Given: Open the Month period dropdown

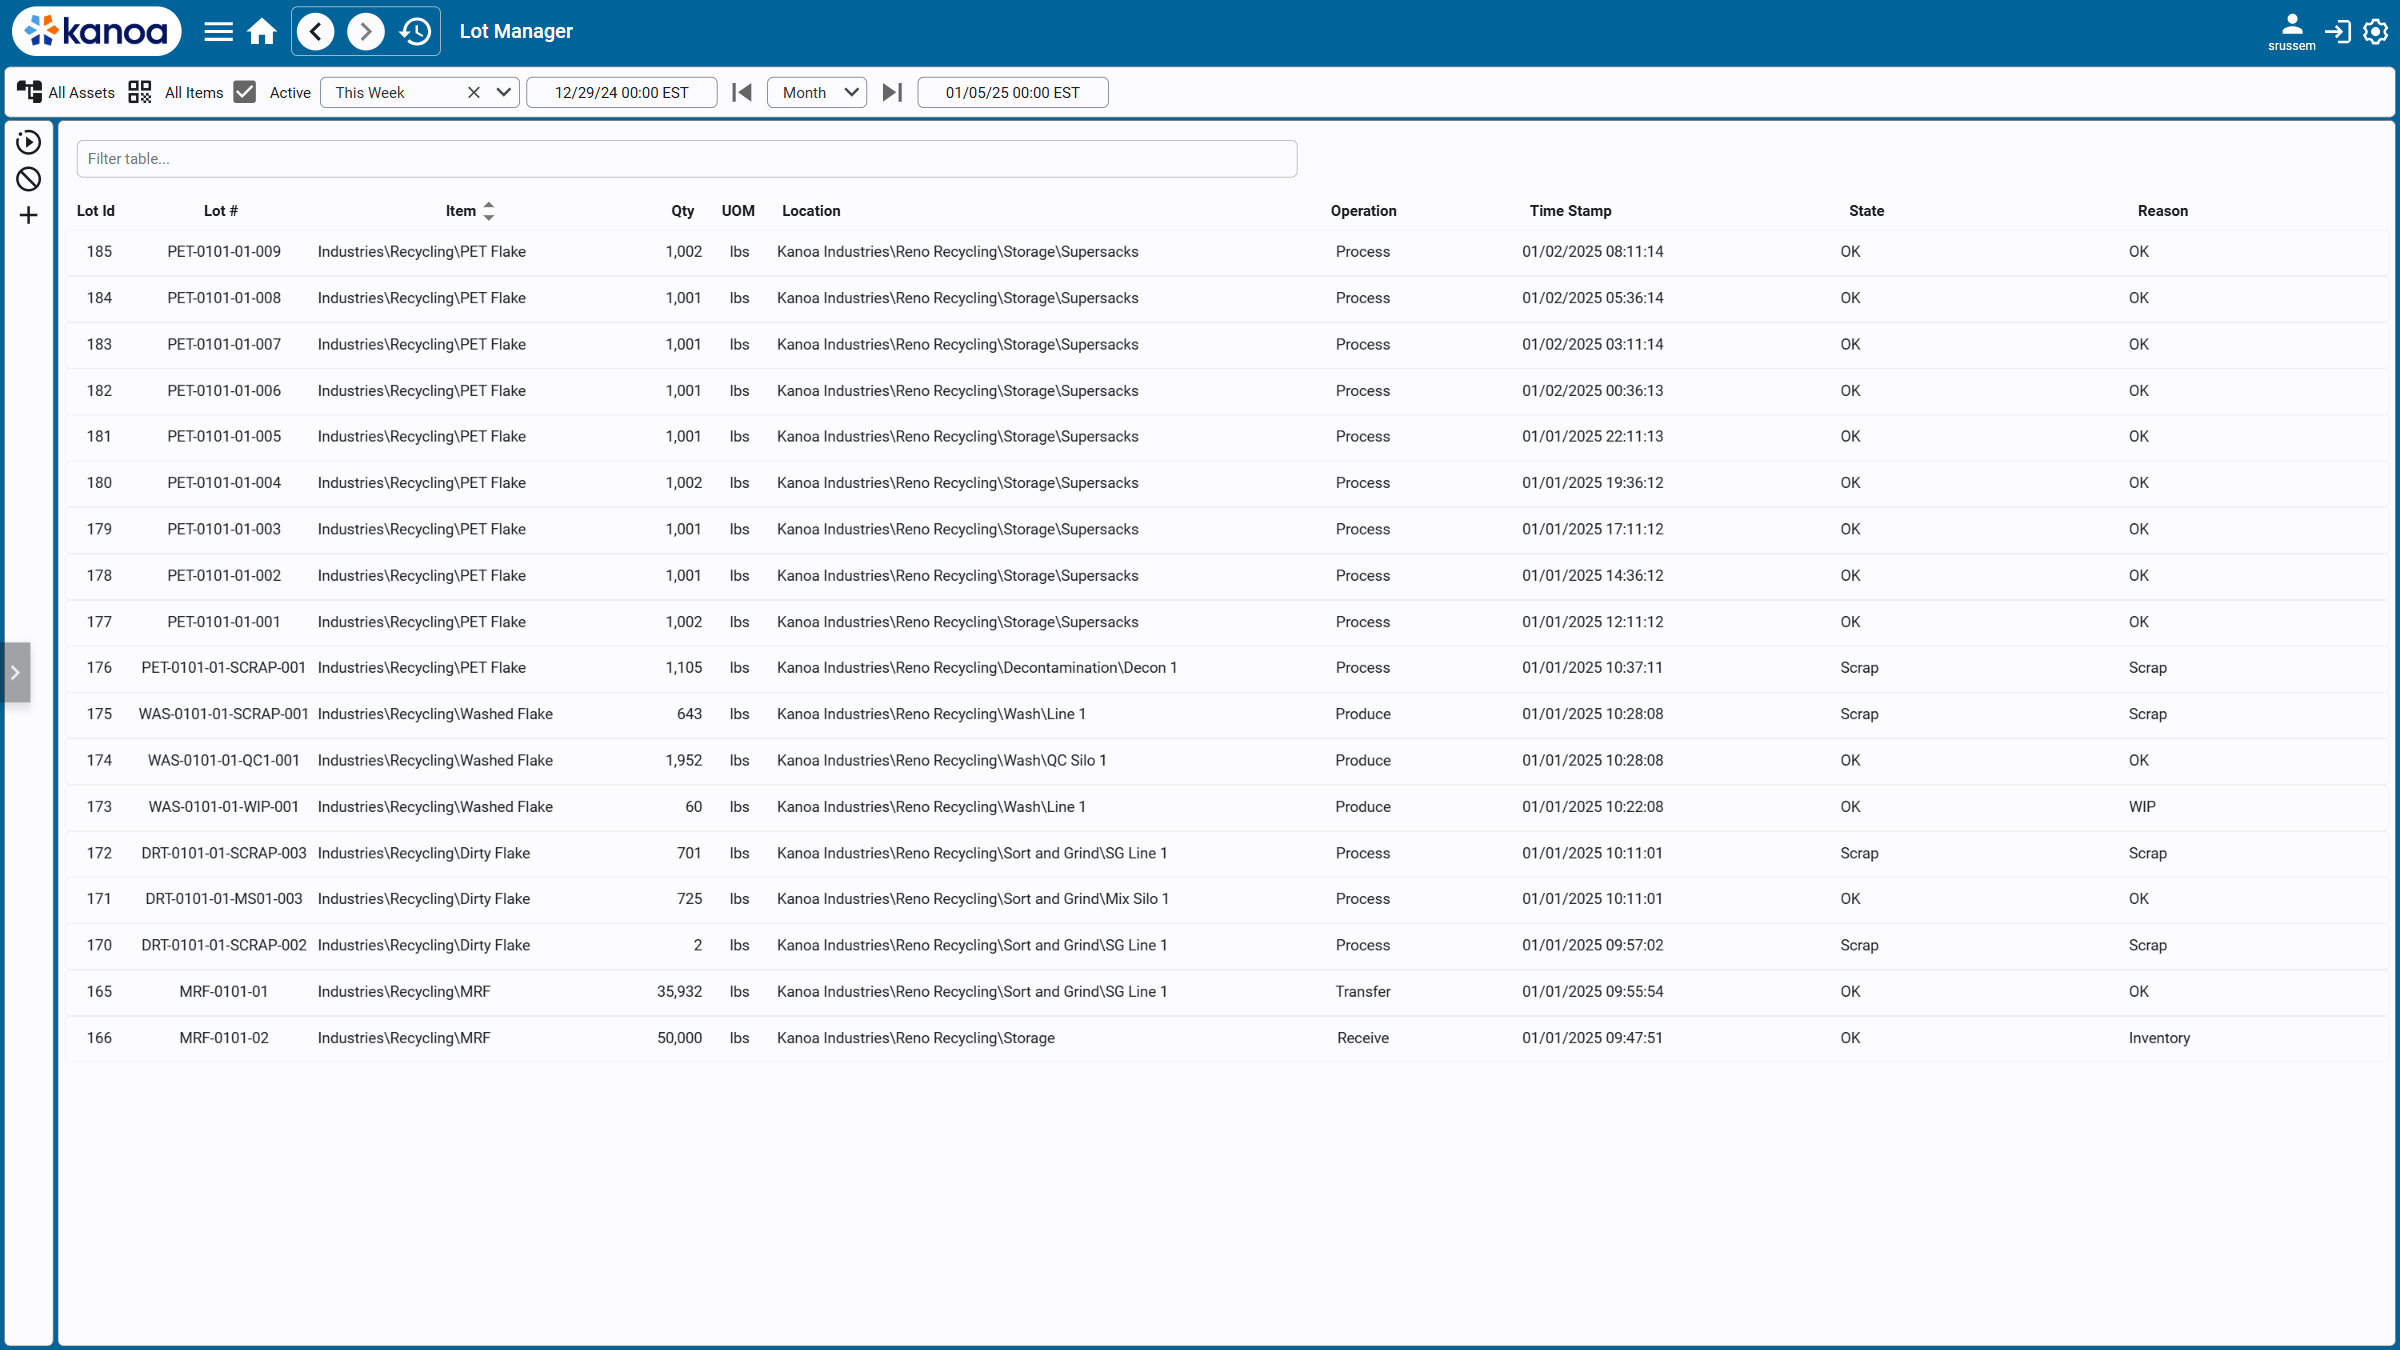Looking at the screenshot, I should point(817,92).
